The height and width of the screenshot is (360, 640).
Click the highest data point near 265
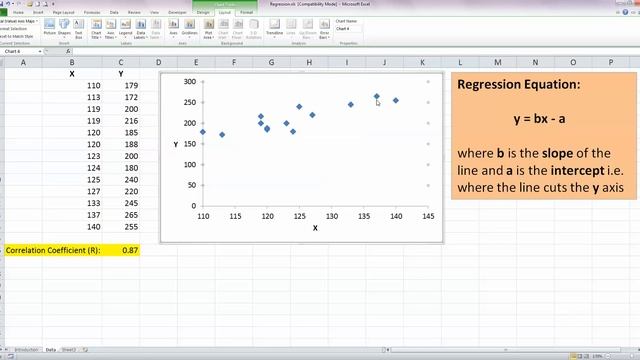click(376, 96)
